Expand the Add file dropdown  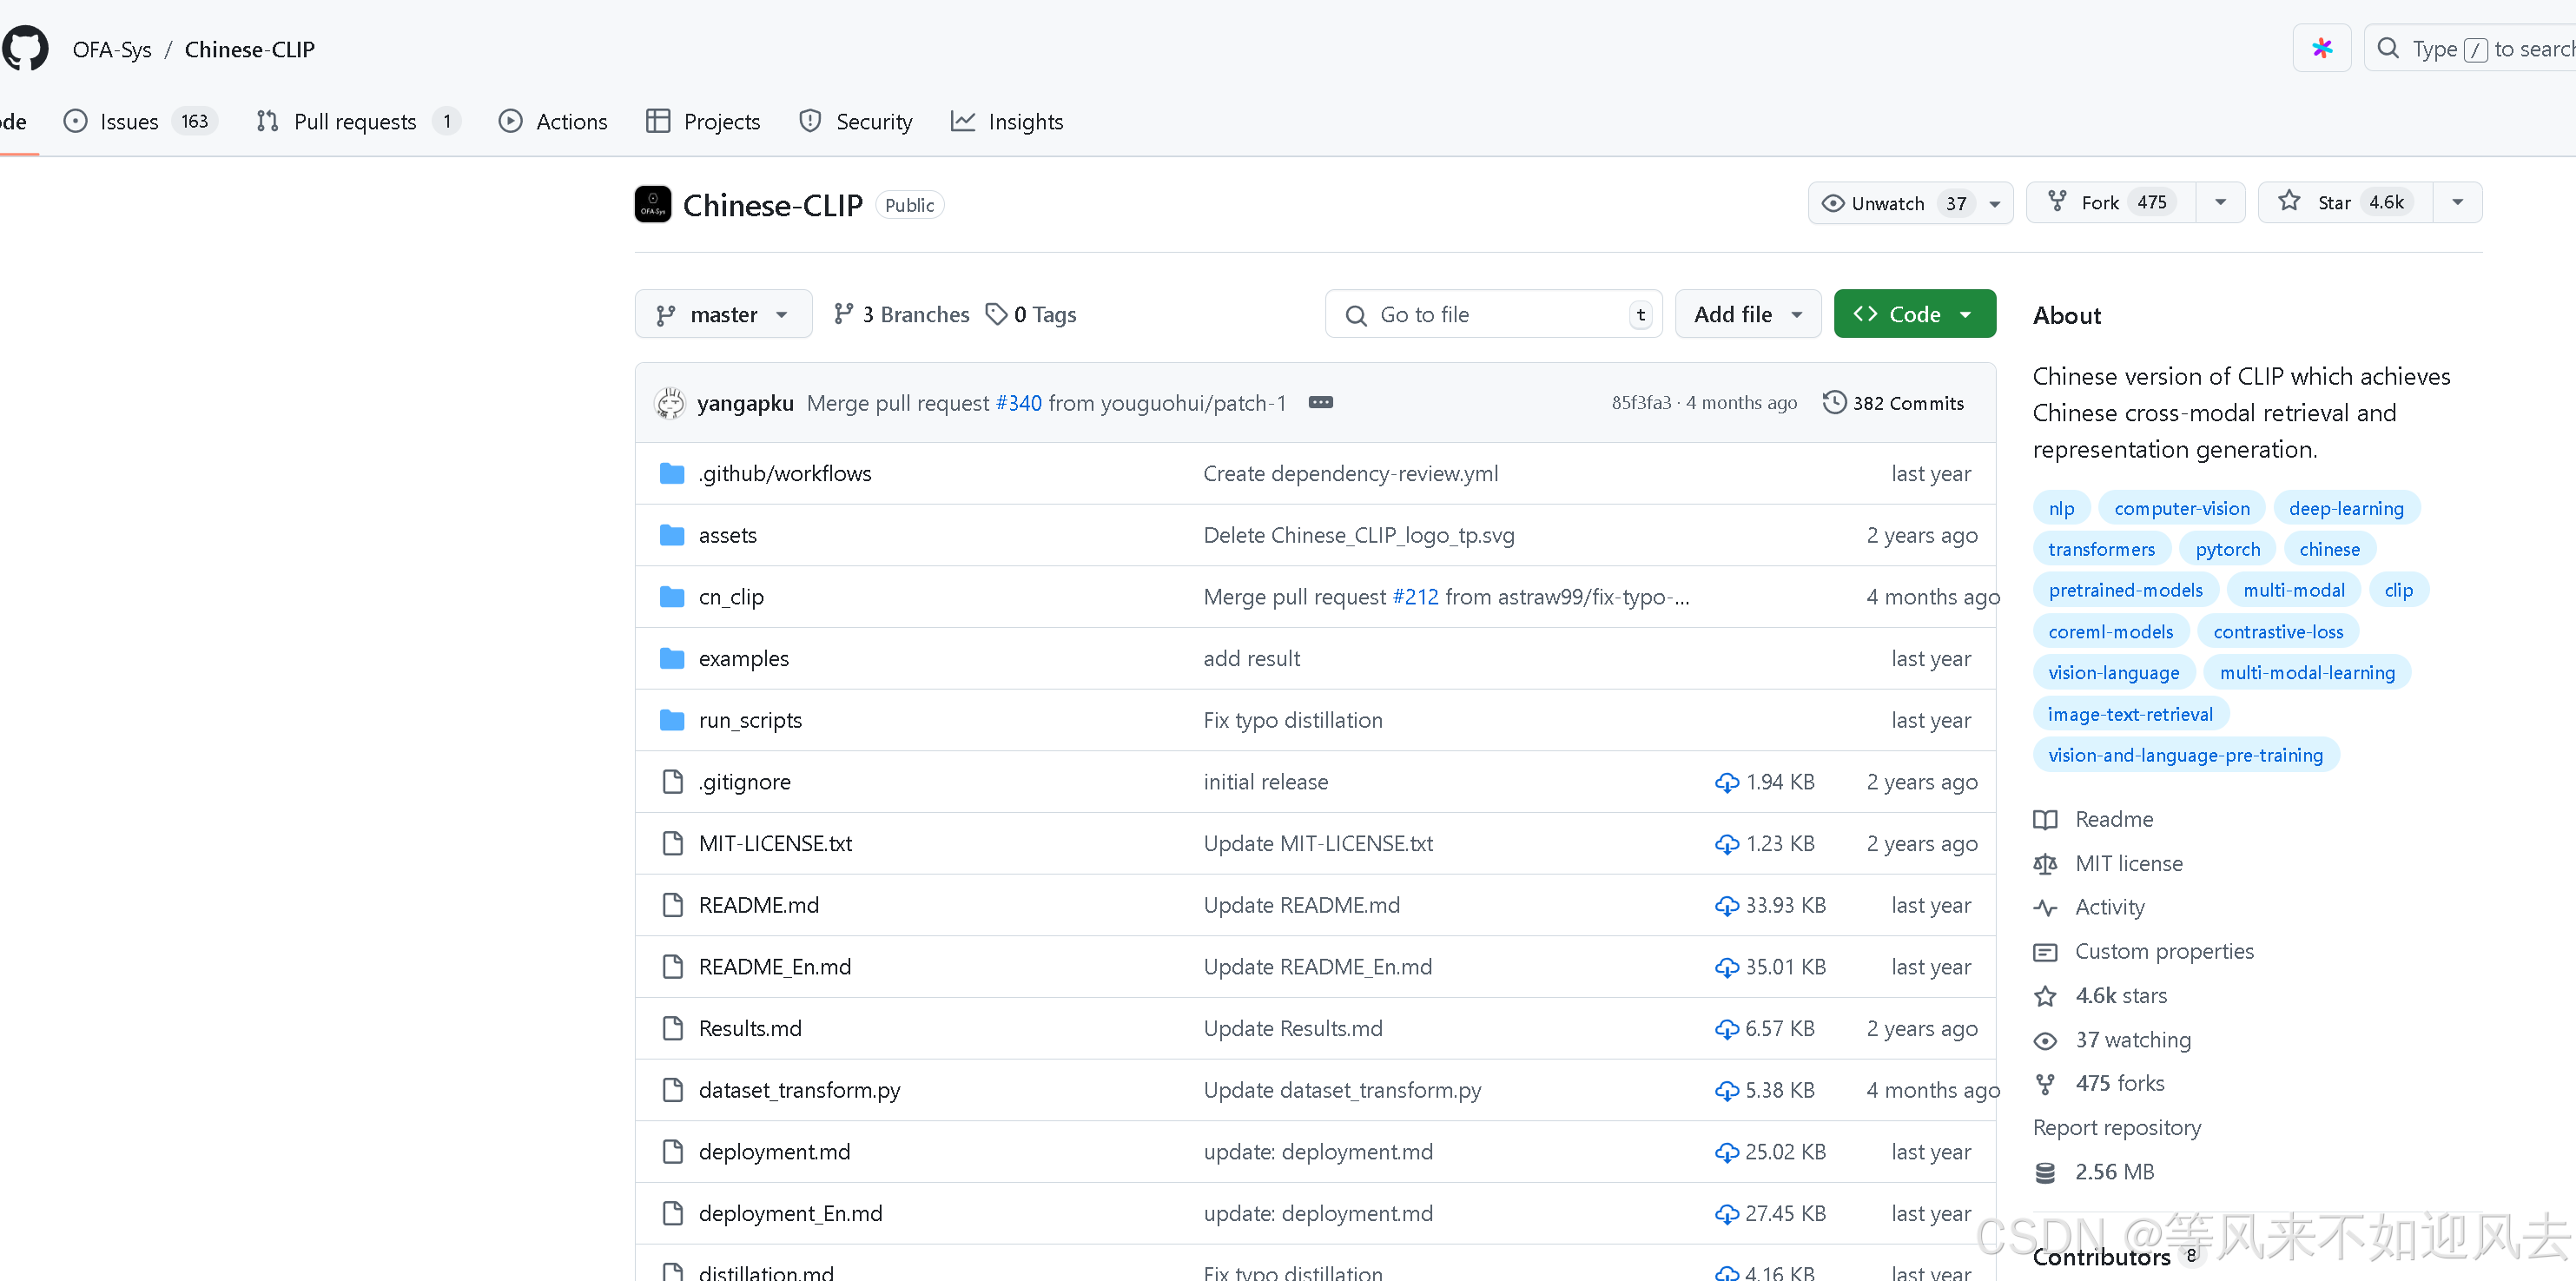(x=1748, y=314)
